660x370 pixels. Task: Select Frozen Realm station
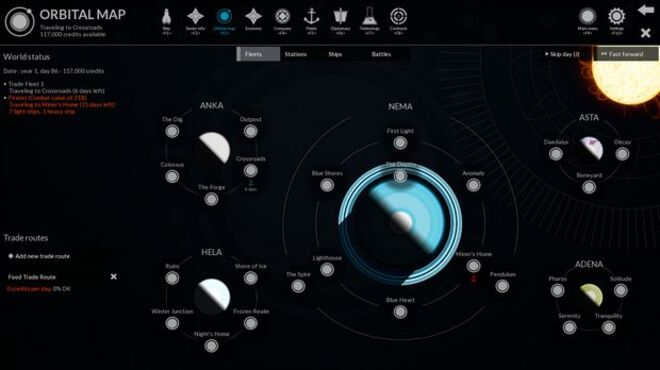point(250,323)
